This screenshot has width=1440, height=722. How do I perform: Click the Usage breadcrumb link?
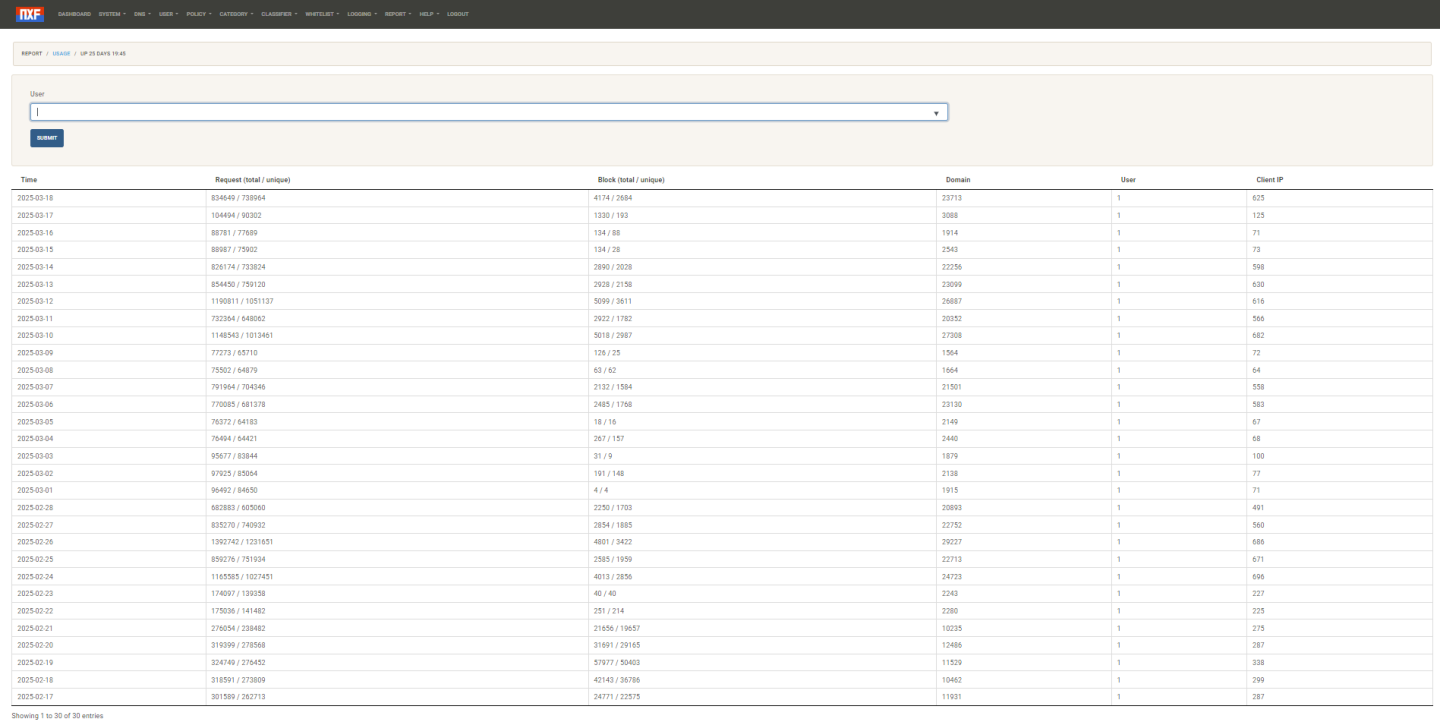pos(61,53)
